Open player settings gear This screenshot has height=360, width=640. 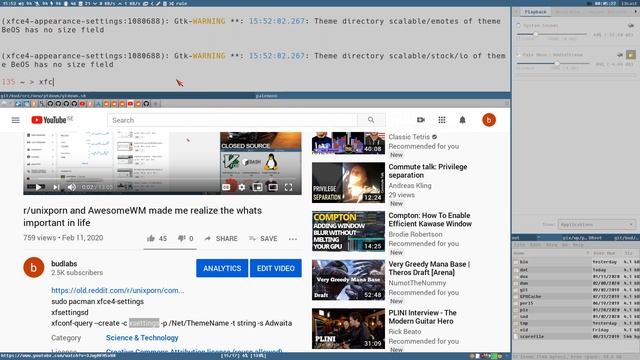tap(242, 187)
